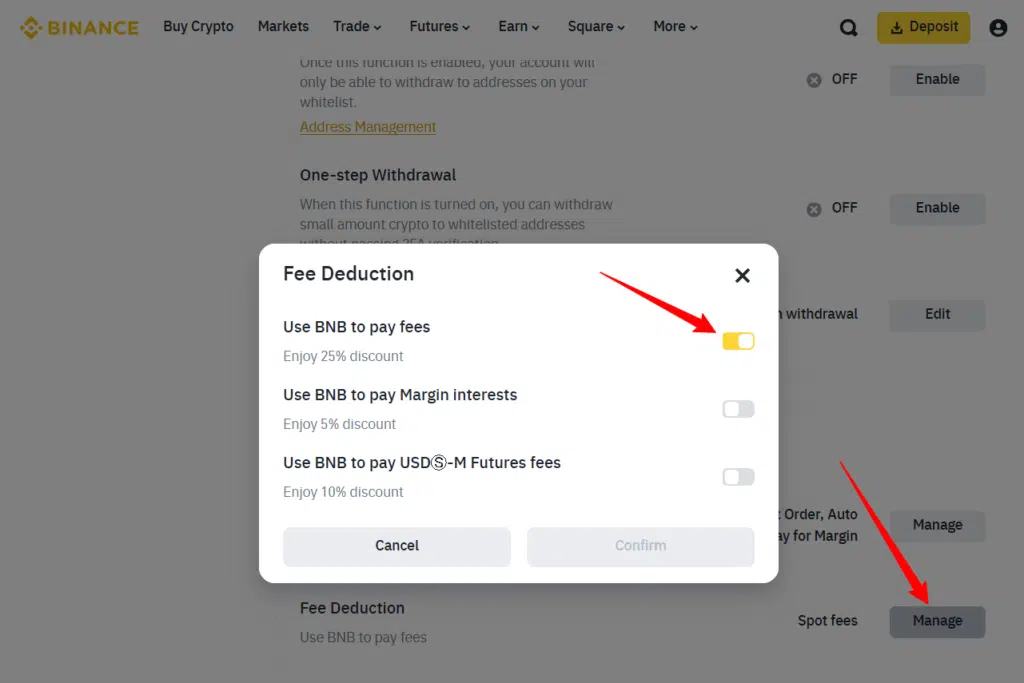Select Buy Crypto in the navigation bar

tap(198, 27)
